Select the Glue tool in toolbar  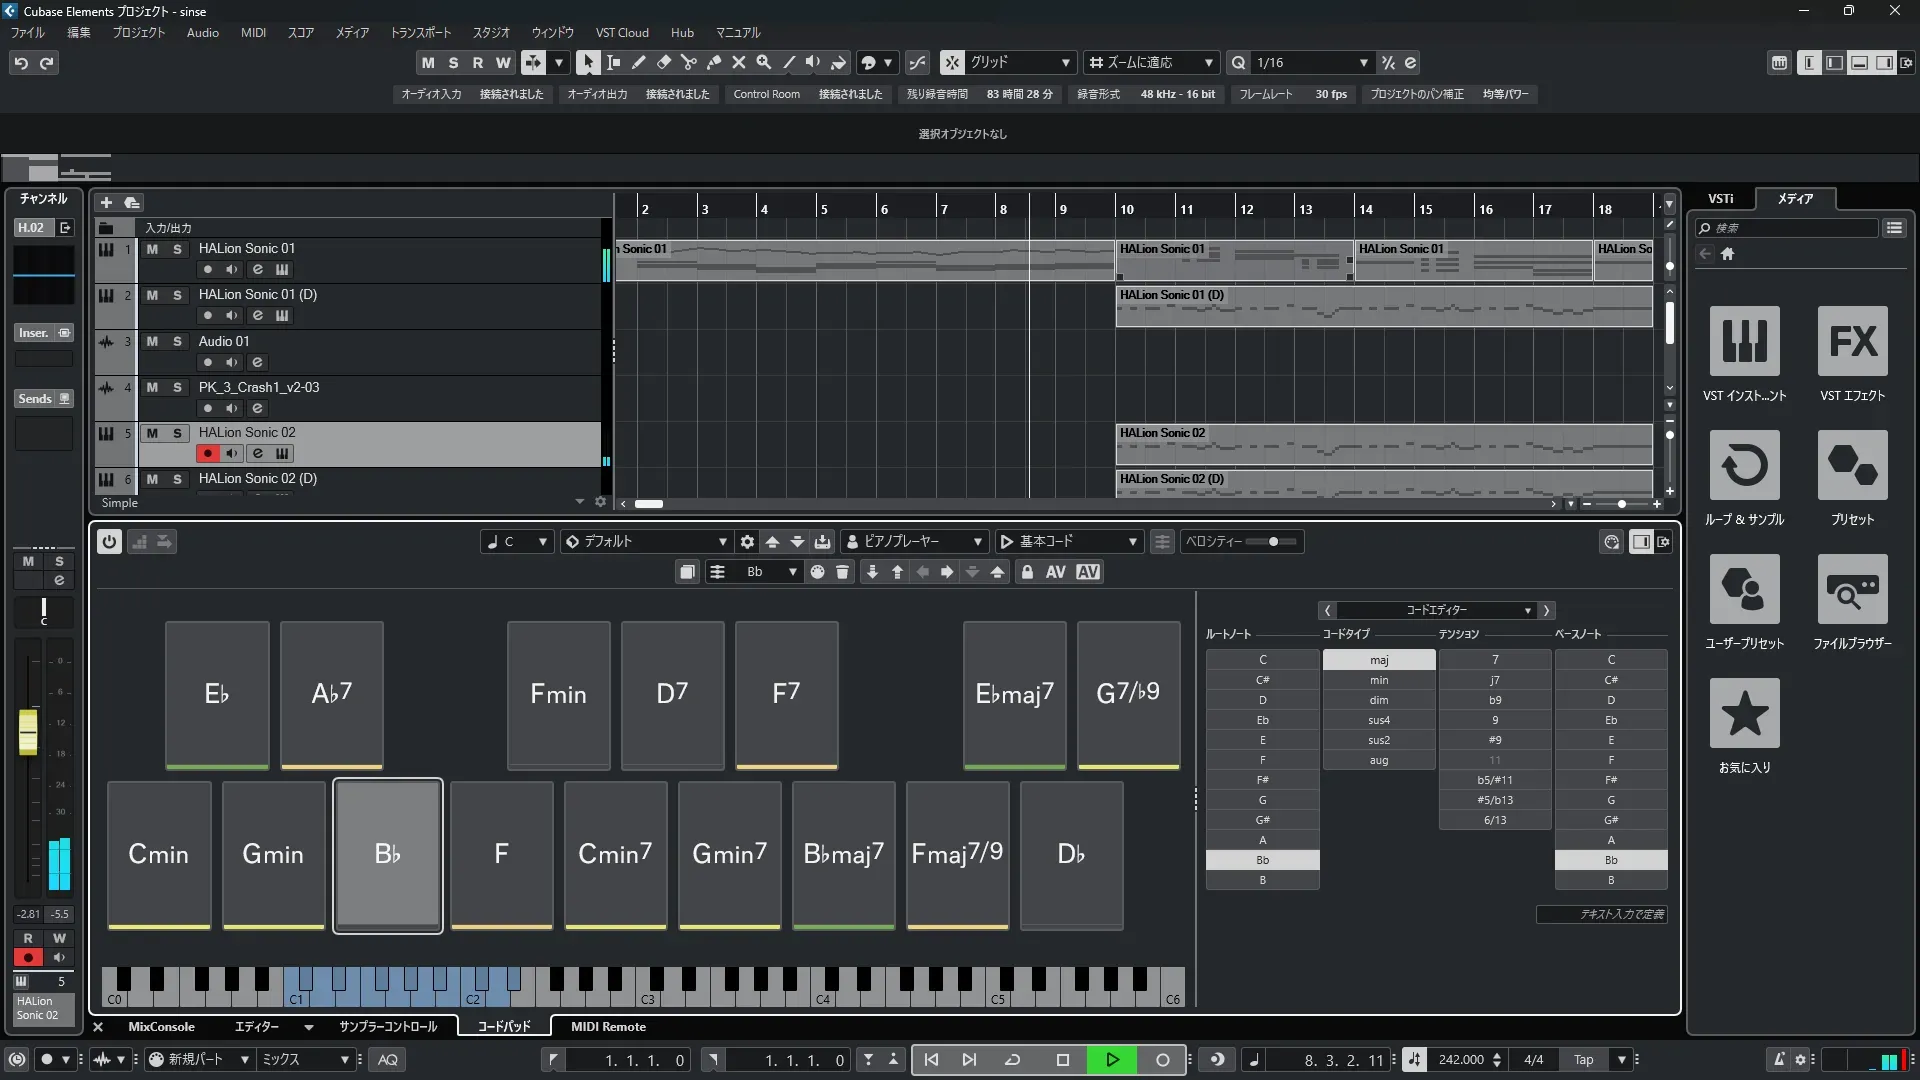[714, 62]
